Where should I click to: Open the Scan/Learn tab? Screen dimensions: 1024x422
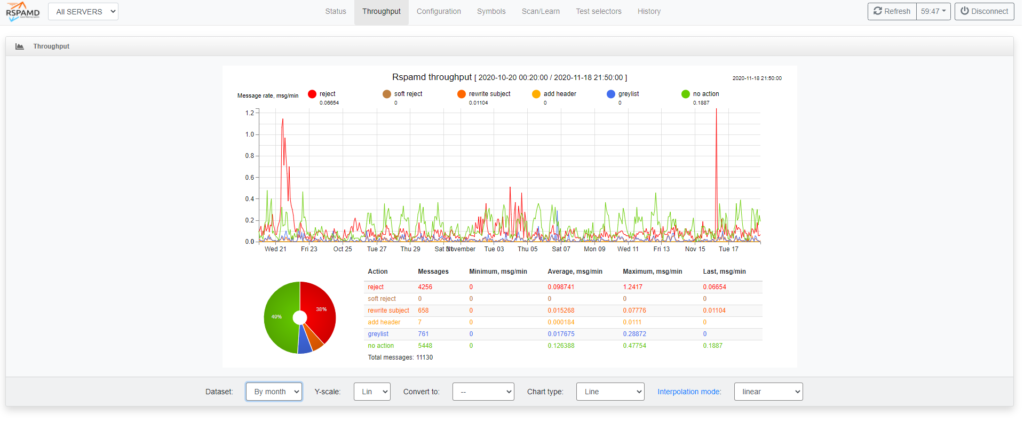541,12
